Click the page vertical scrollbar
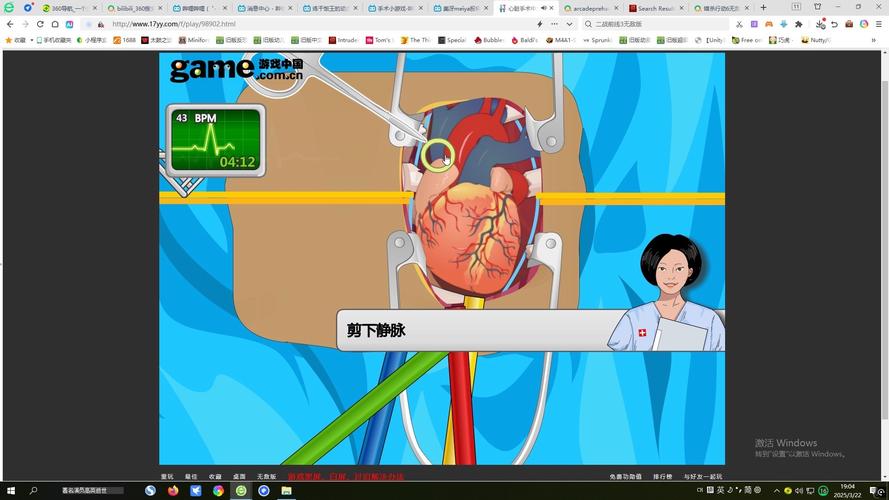Viewport: 889px width, 500px height. point(885,249)
